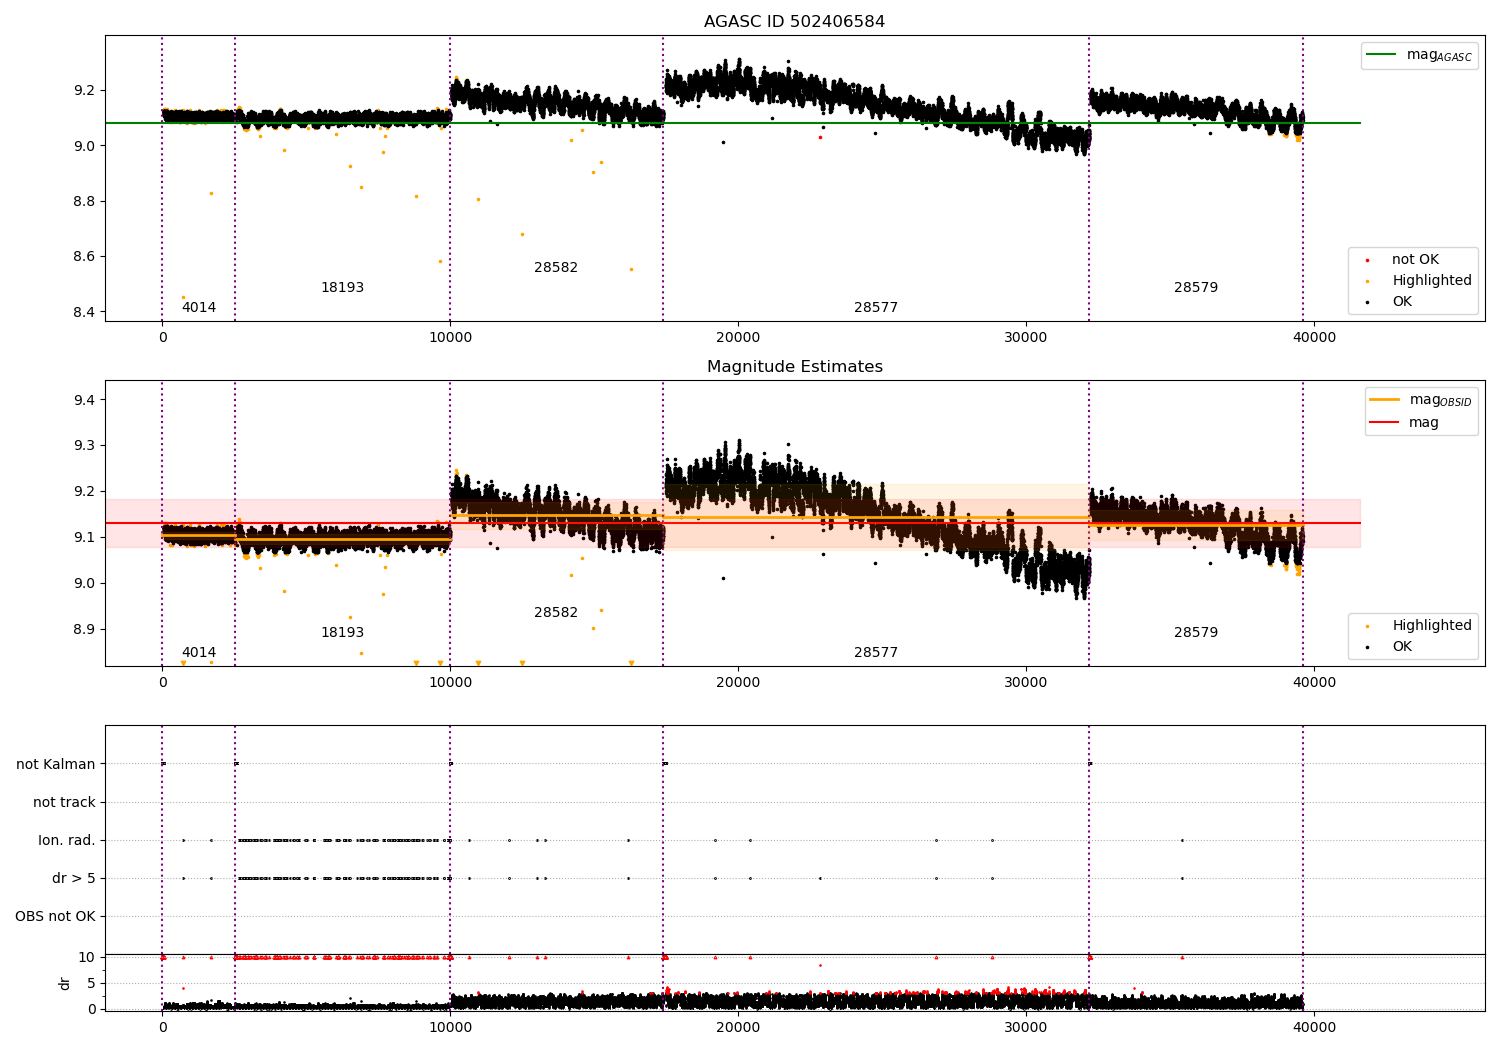Screen dimensions: 1500x1050
Task: Click OBSID label 28582 in Magnitude Estimates plot
Action: (x=556, y=612)
